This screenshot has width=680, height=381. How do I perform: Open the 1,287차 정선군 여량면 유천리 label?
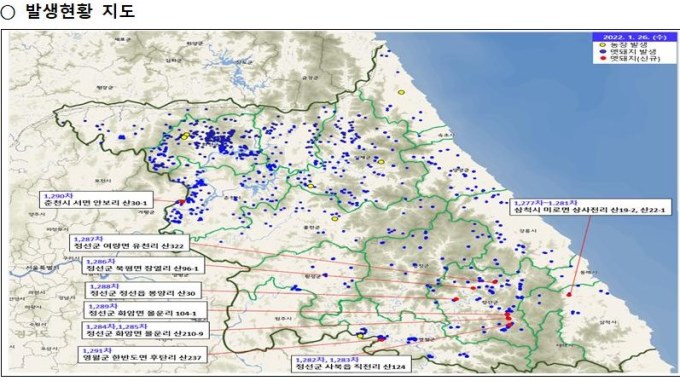tap(129, 243)
